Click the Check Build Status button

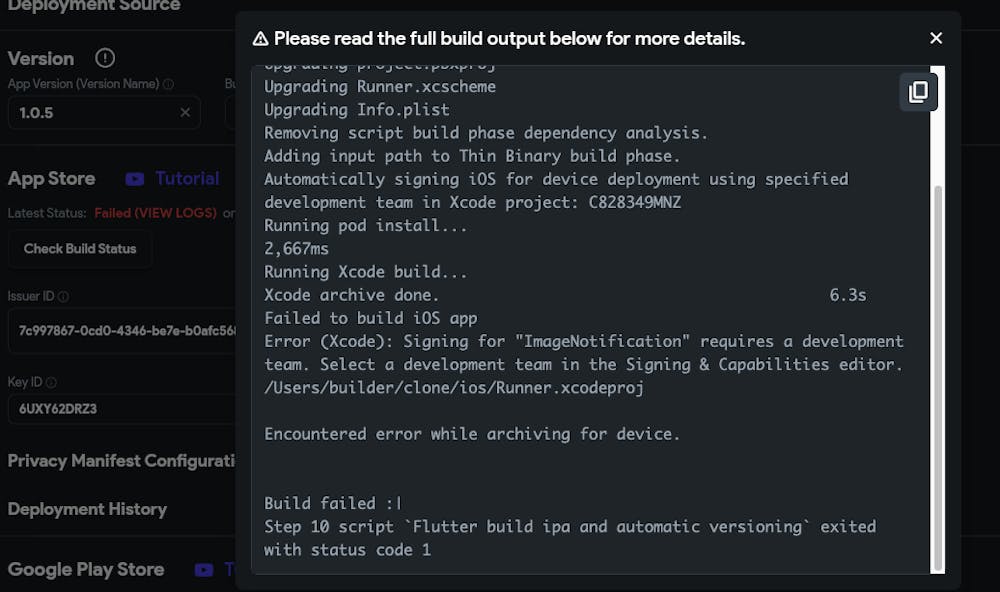80,249
